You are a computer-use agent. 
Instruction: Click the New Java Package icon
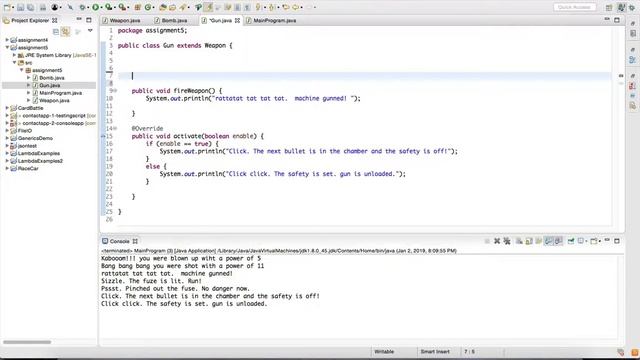click(x=138, y=7)
